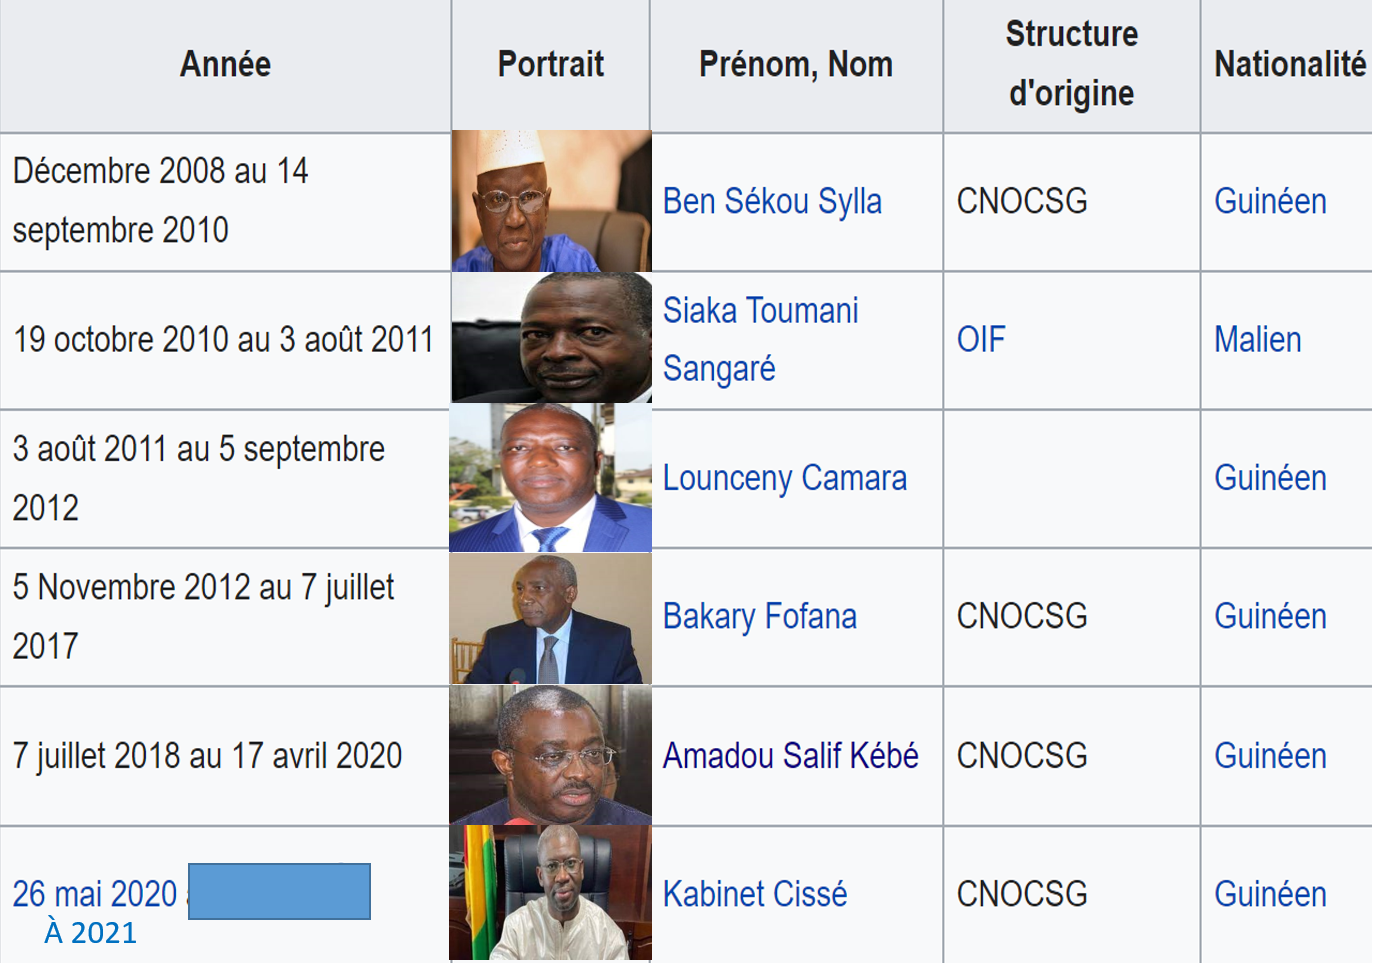Viewport: 1378px width, 967px height.
Task: Open Bakary Fofana's page link
Action: click(759, 617)
